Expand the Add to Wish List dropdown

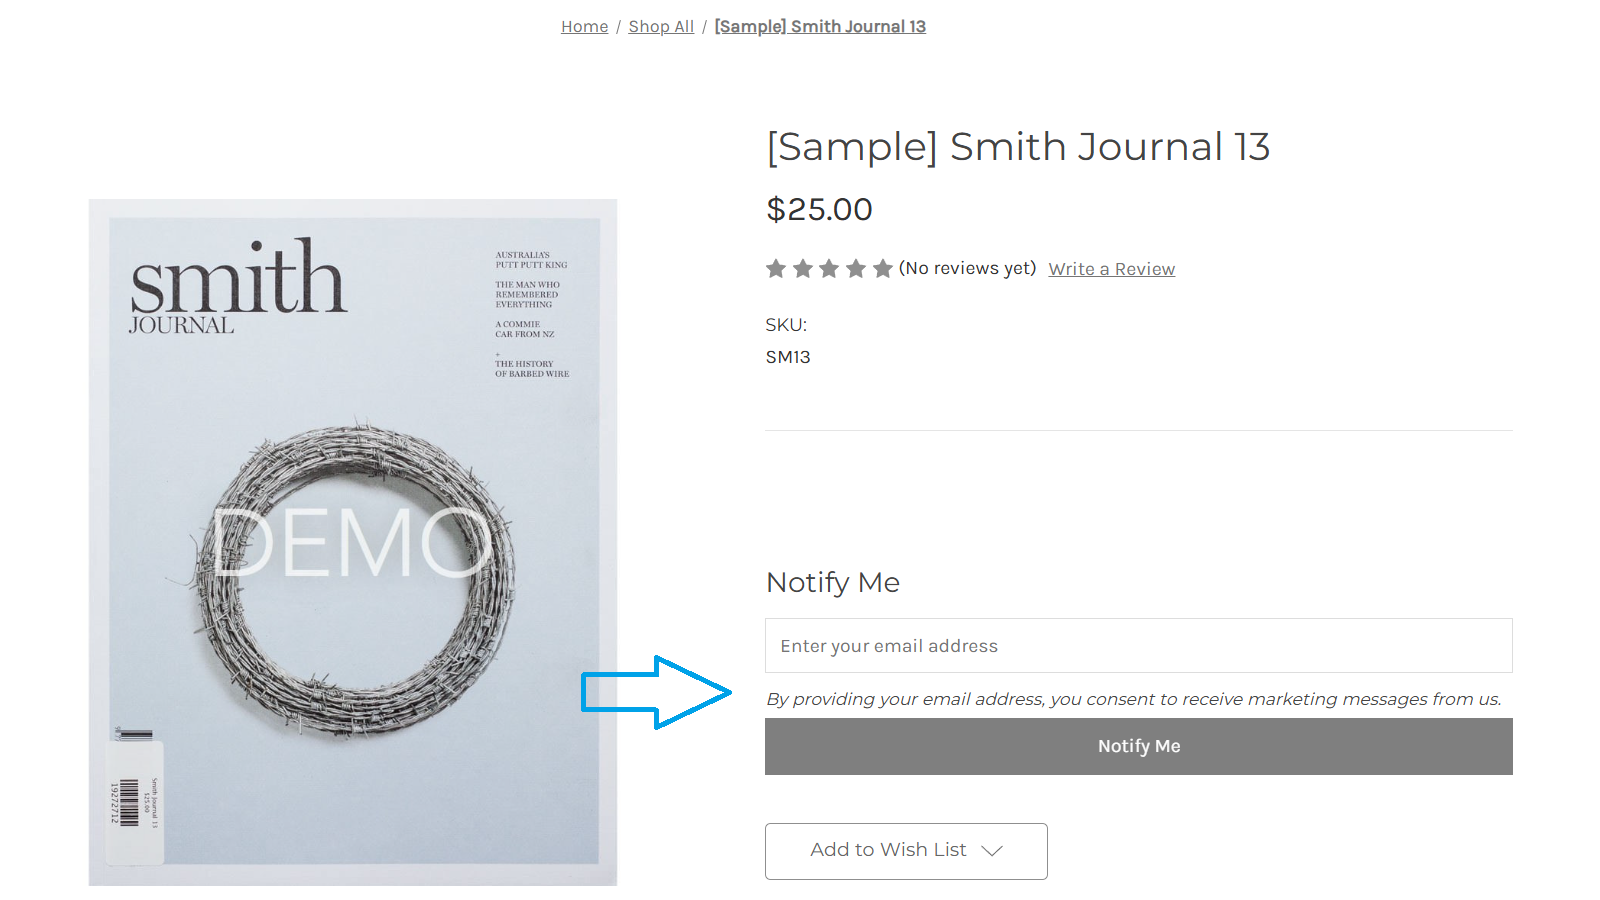pyautogui.click(x=993, y=851)
